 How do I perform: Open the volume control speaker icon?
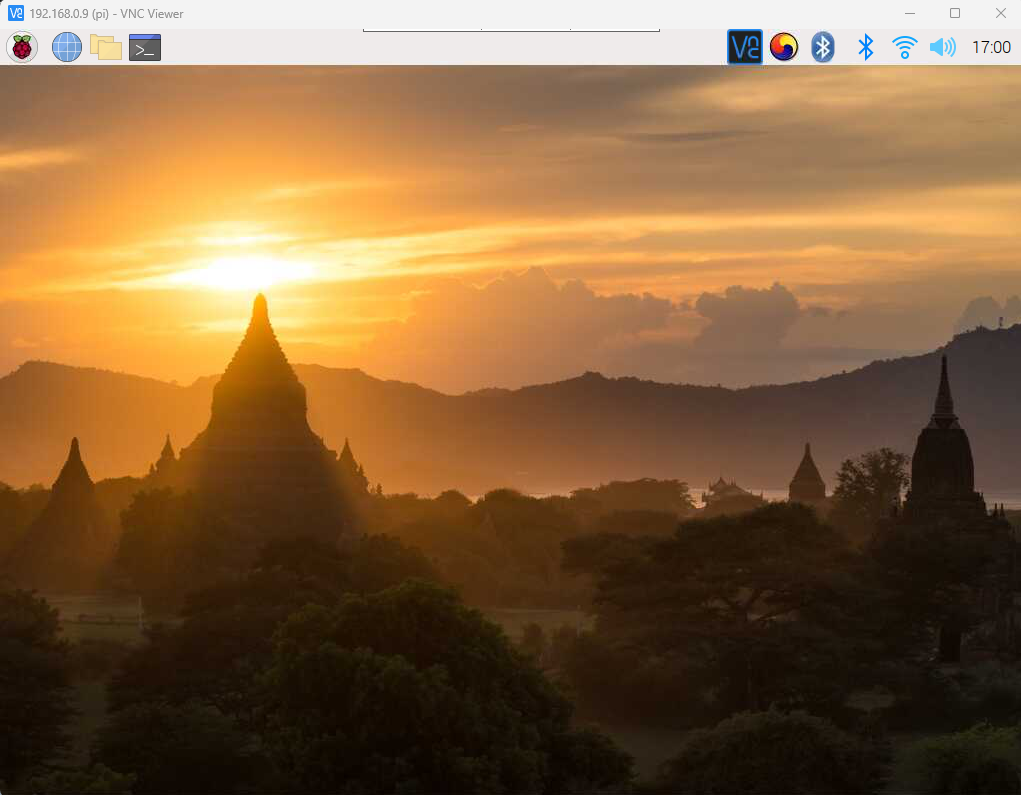pos(942,47)
